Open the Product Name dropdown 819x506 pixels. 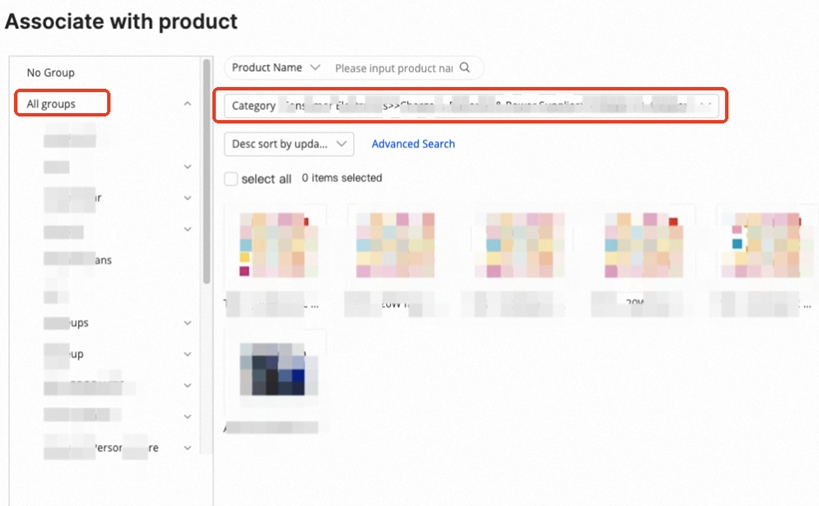pyautogui.click(x=276, y=68)
